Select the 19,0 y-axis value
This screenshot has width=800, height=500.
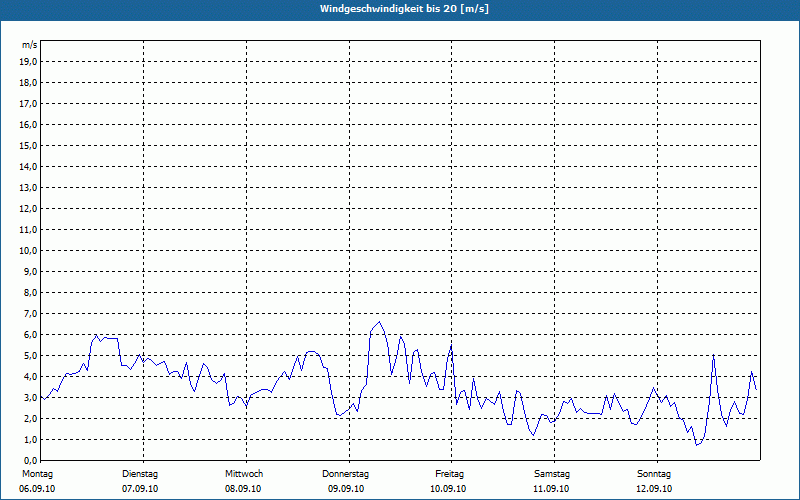pos(29,62)
